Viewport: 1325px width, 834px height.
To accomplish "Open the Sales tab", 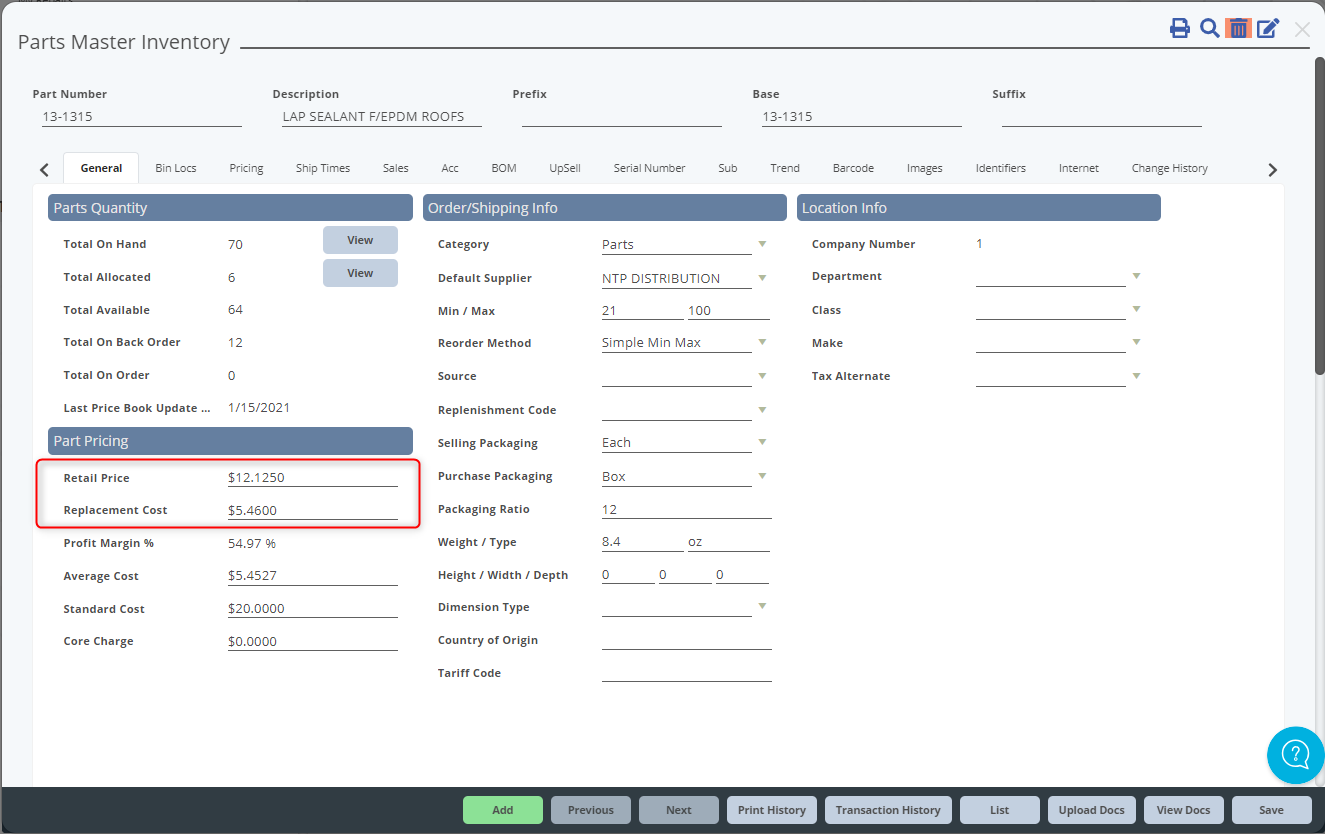I will click(x=396, y=168).
